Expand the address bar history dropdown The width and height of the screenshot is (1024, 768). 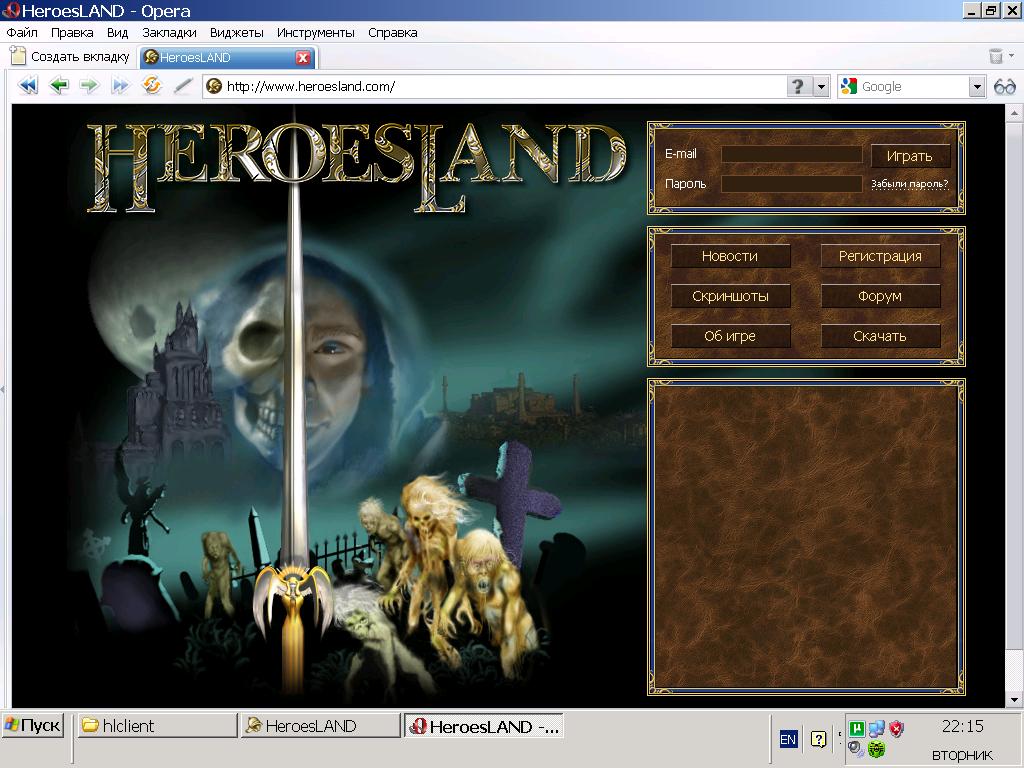(822, 87)
